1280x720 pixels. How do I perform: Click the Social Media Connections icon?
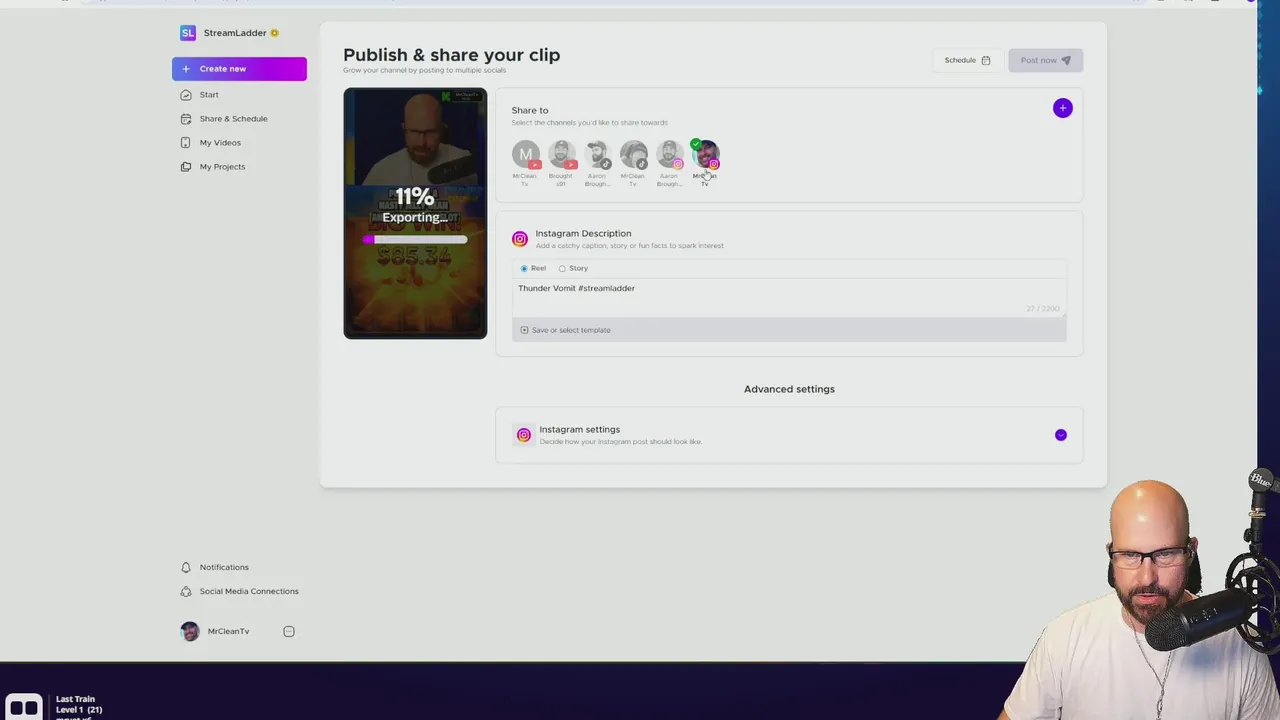click(x=186, y=591)
